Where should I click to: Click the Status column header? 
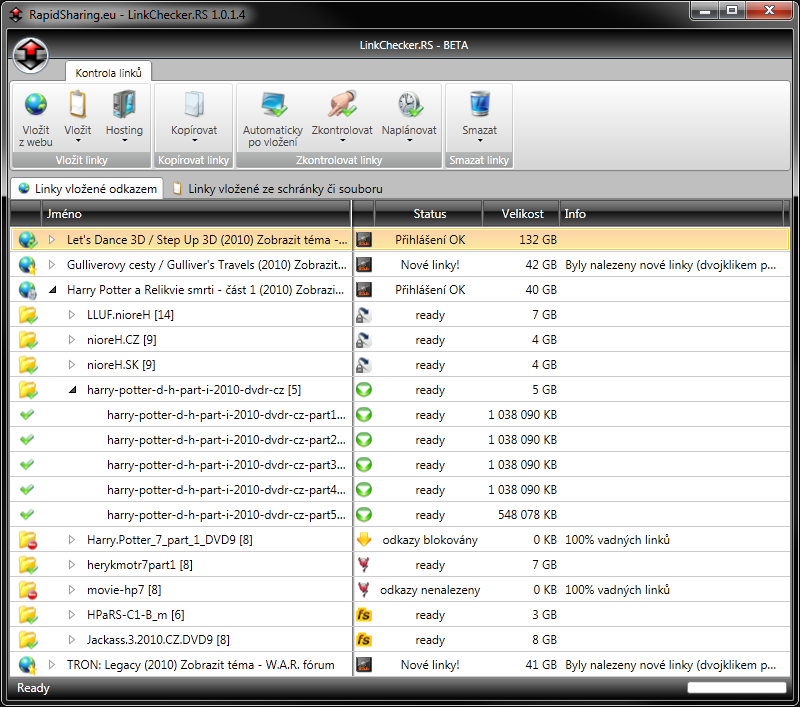pos(430,214)
